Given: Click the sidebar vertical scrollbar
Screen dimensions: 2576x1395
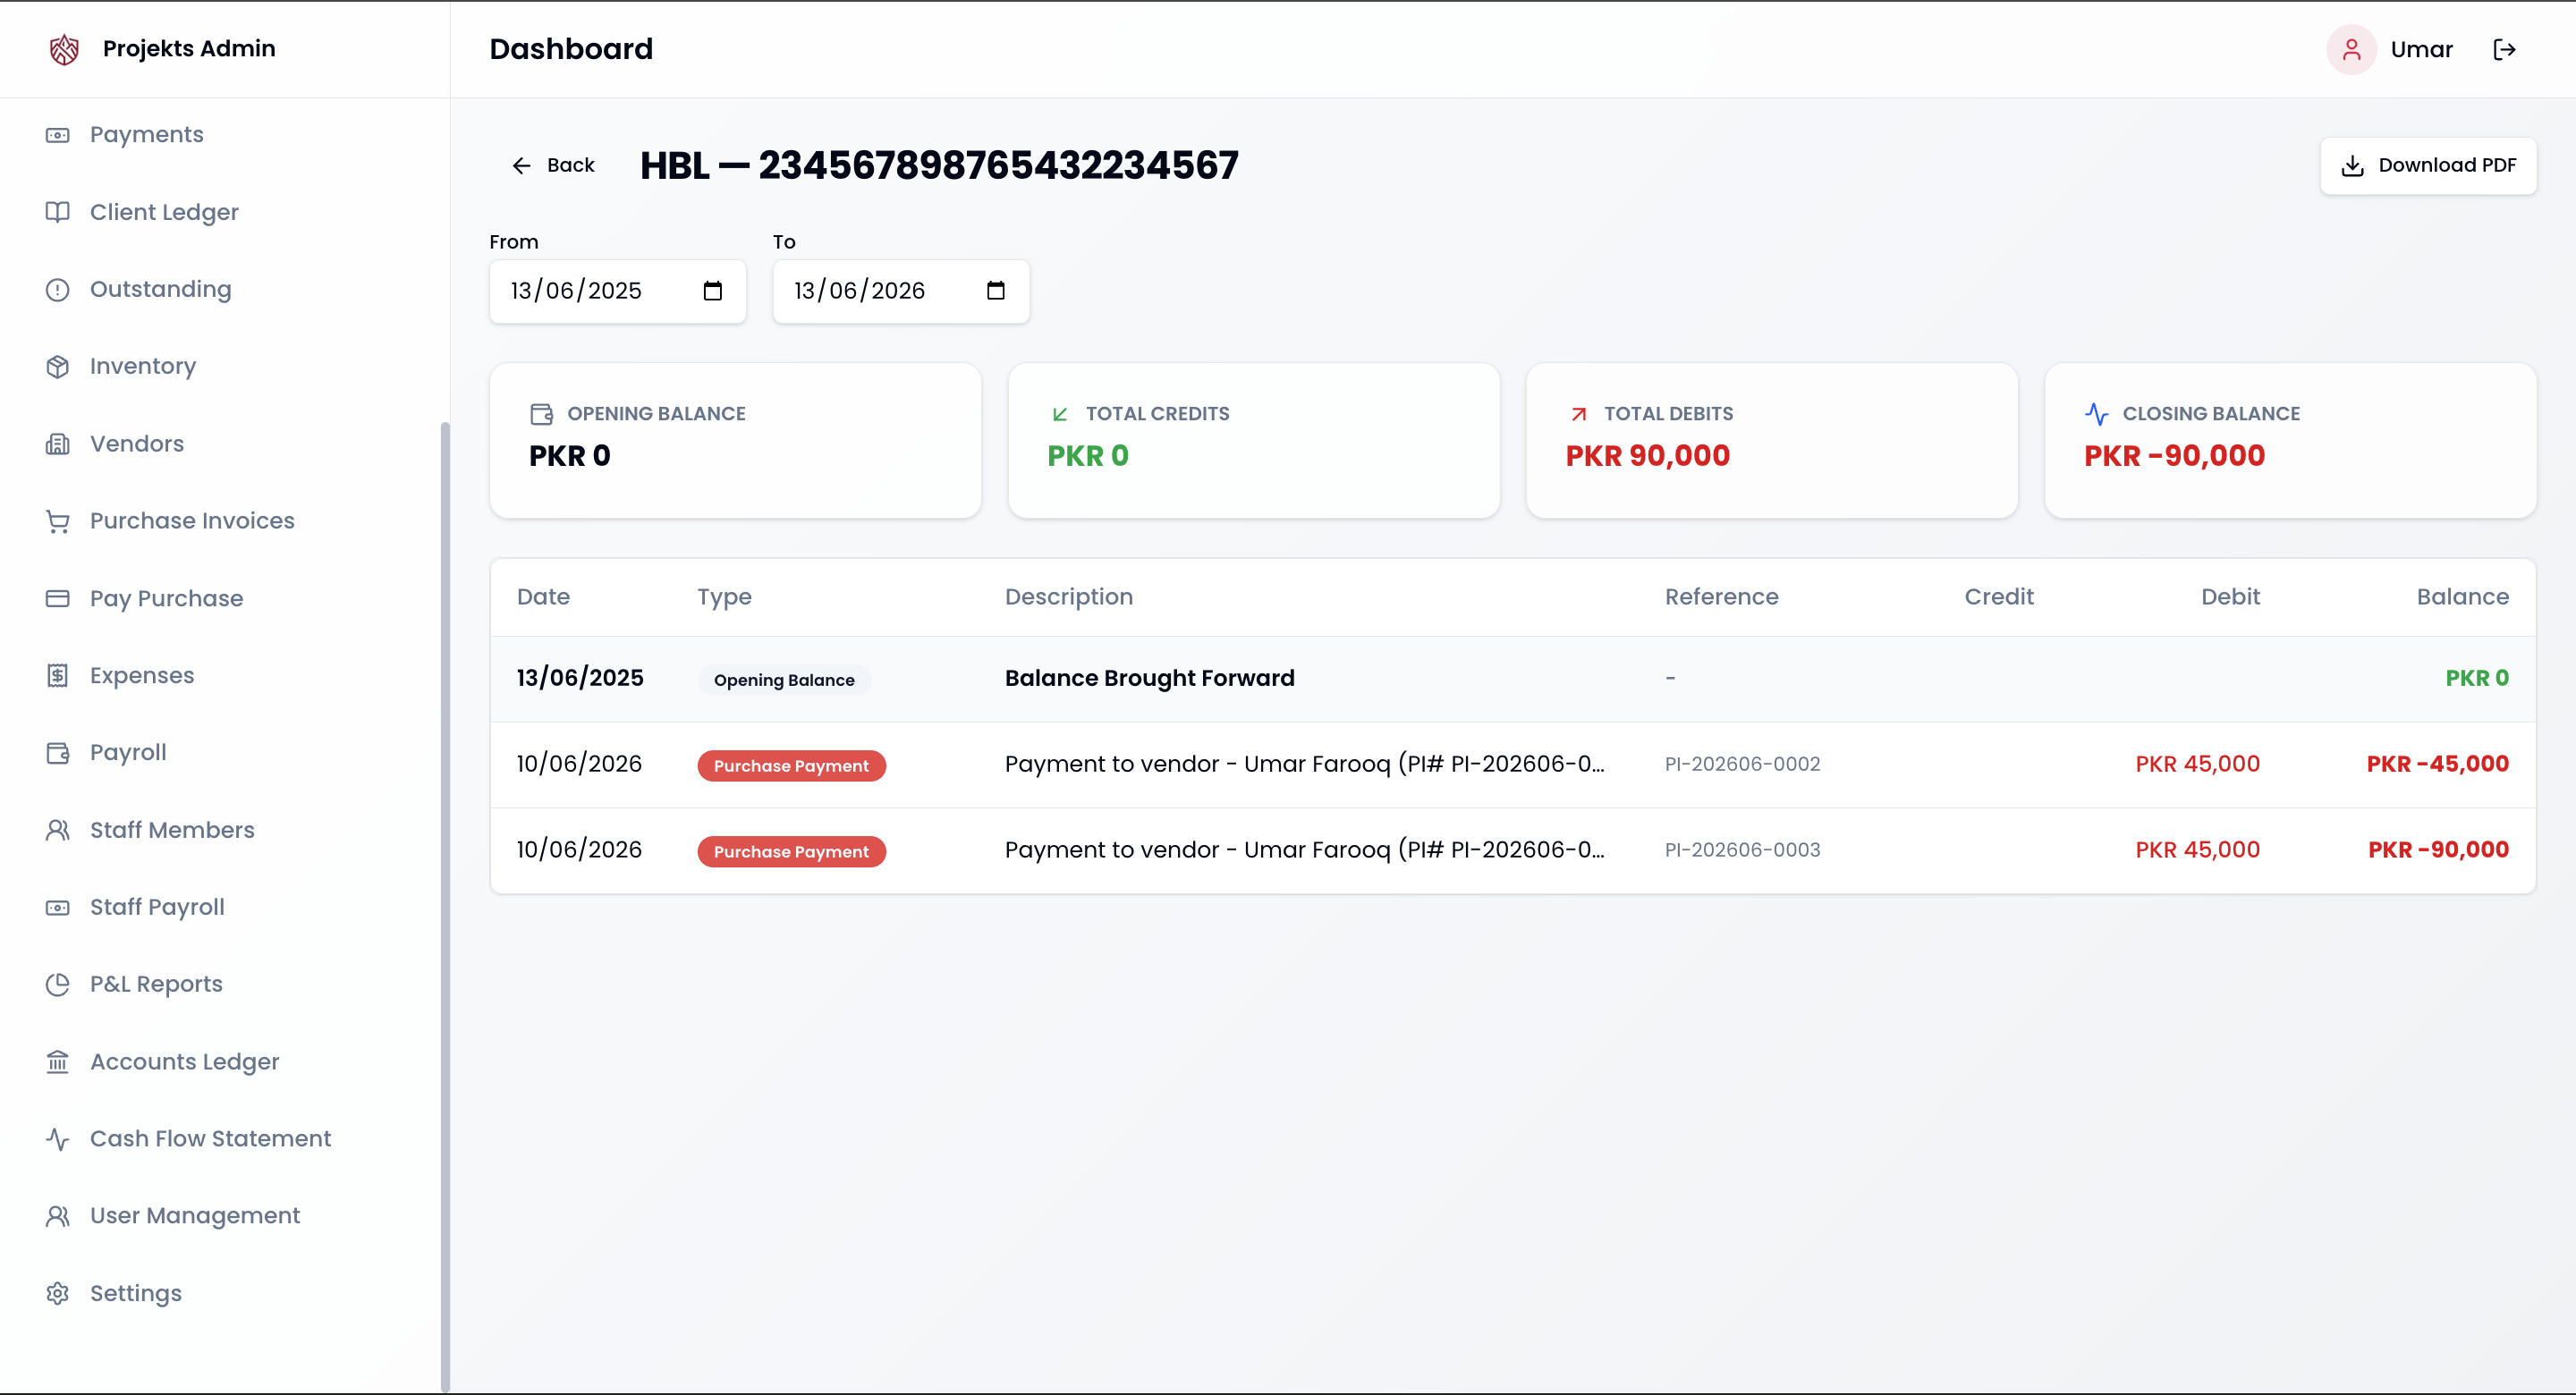Looking at the screenshot, I should (444, 905).
